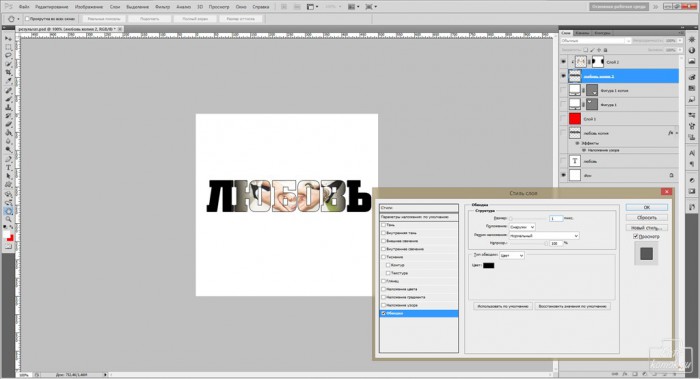
Task: Select the Lasso tool
Action: pos(8,55)
